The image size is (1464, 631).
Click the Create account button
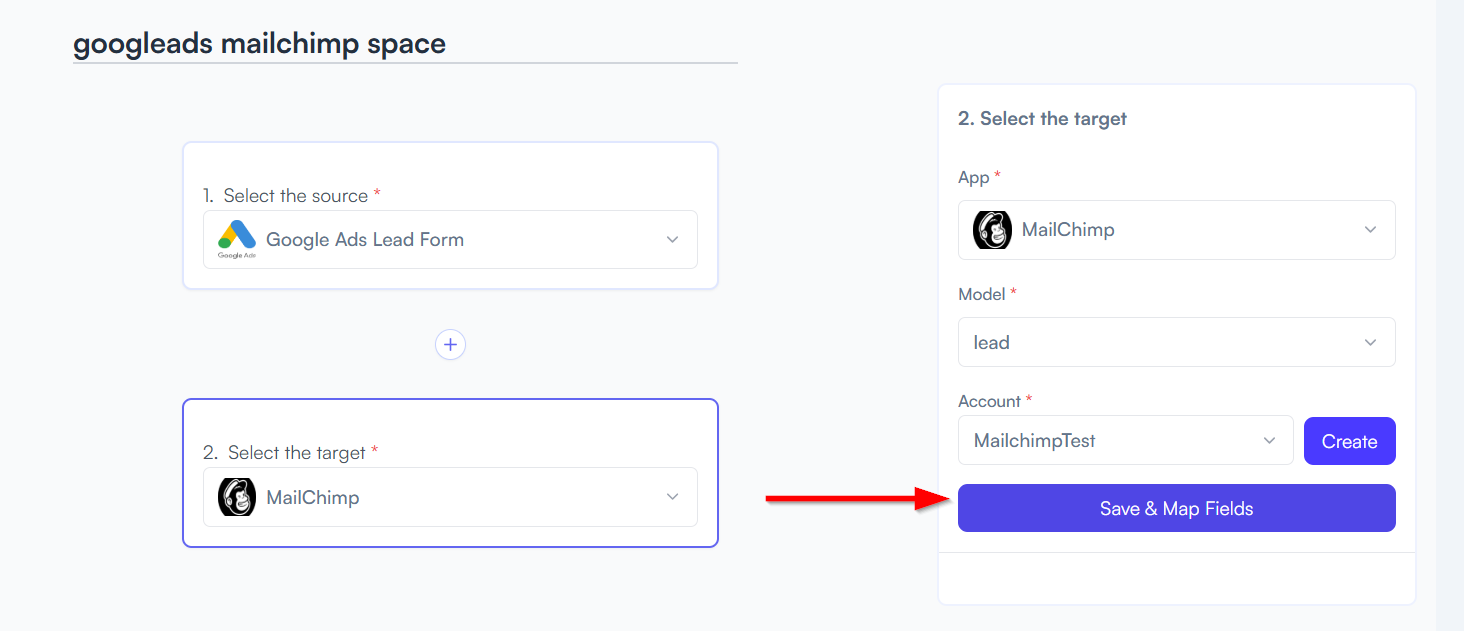coord(1349,441)
